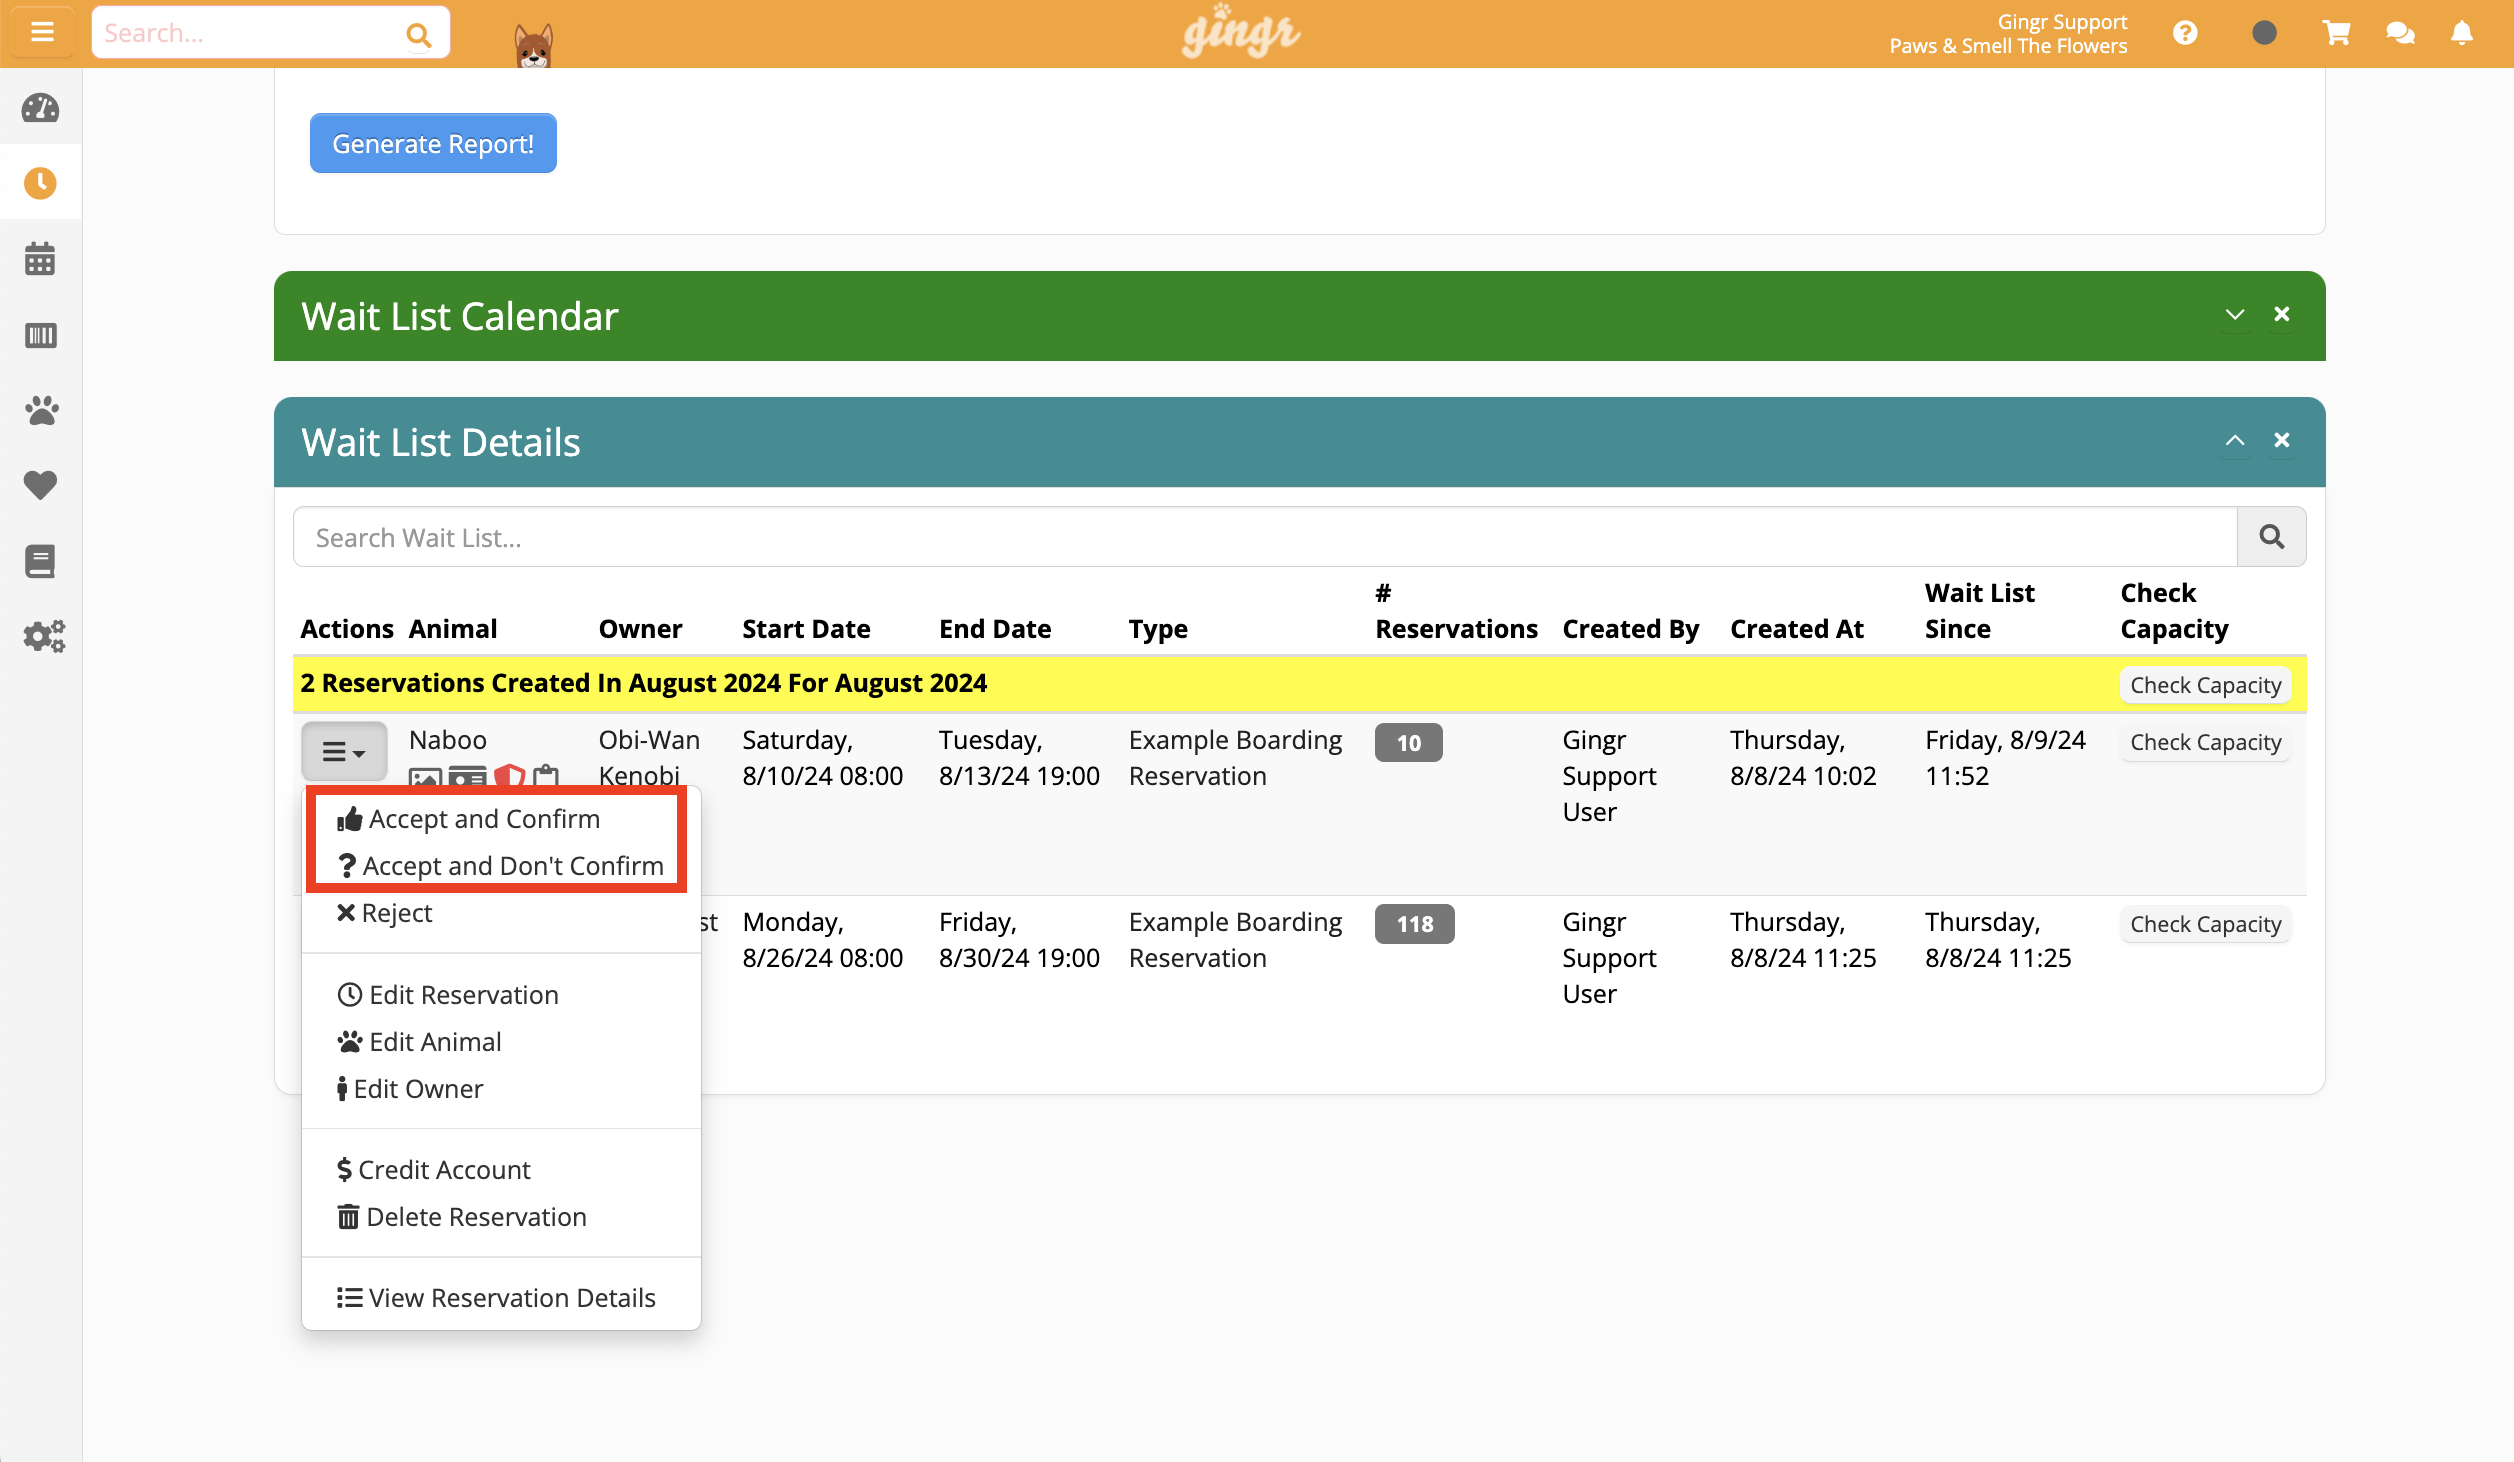Expand the Wait List Calendar panel
Screen dimensions: 2514x1462
2235,315
